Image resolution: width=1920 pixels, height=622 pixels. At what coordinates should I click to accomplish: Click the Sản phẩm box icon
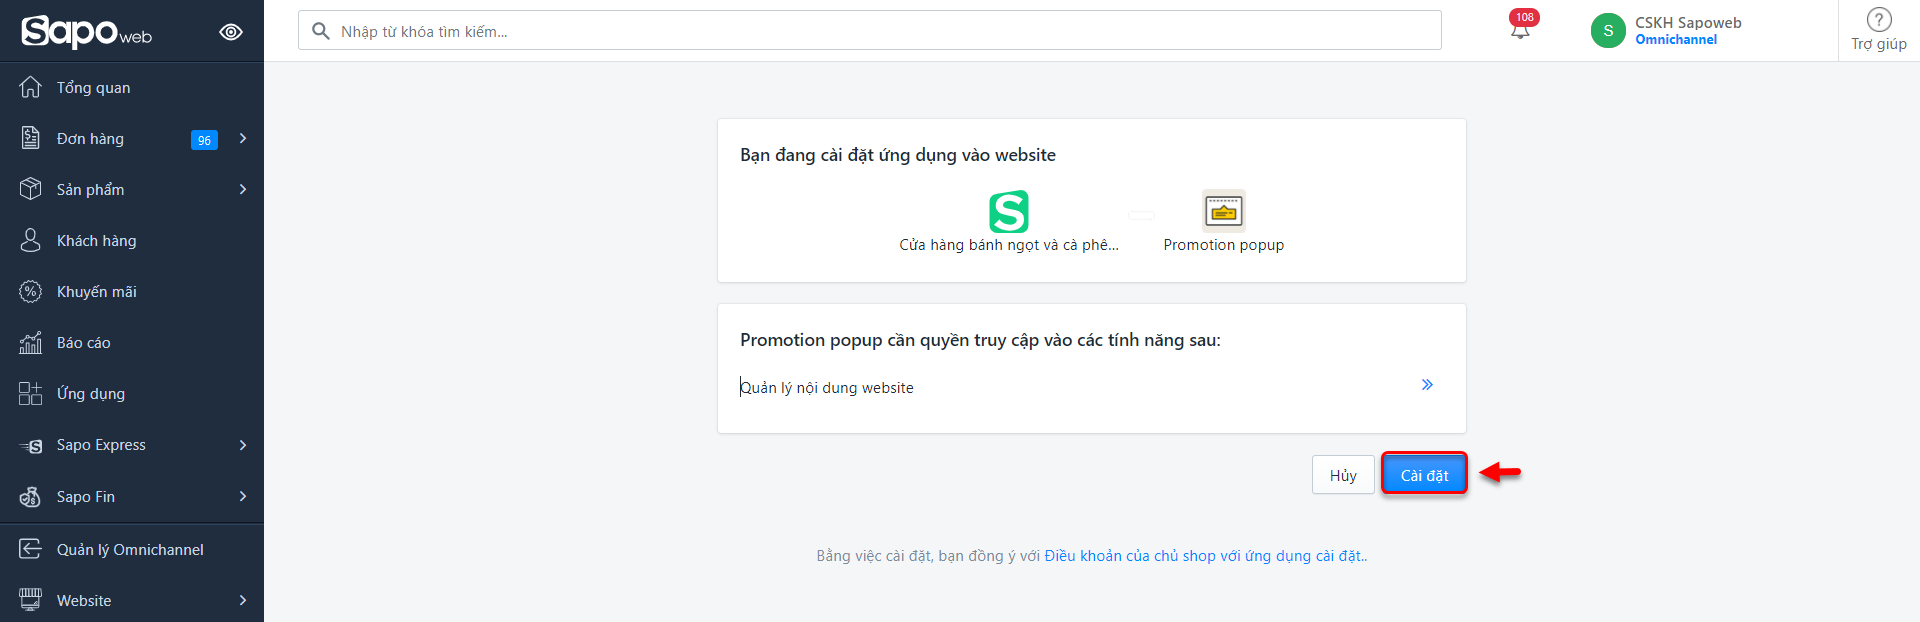click(x=31, y=189)
